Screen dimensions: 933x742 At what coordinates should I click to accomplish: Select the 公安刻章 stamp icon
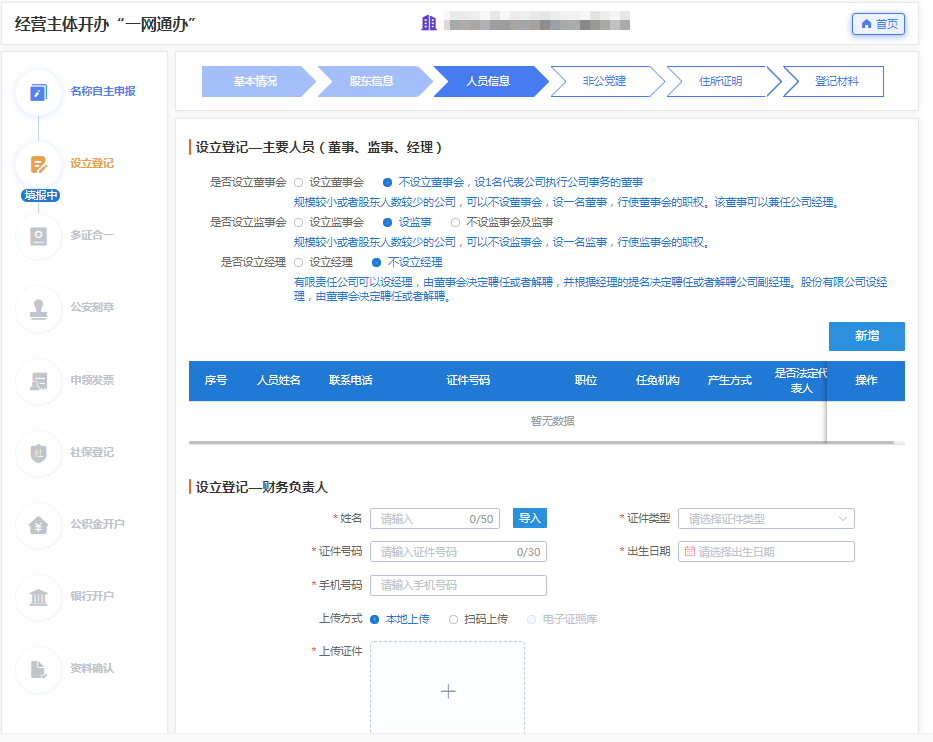(x=39, y=309)
